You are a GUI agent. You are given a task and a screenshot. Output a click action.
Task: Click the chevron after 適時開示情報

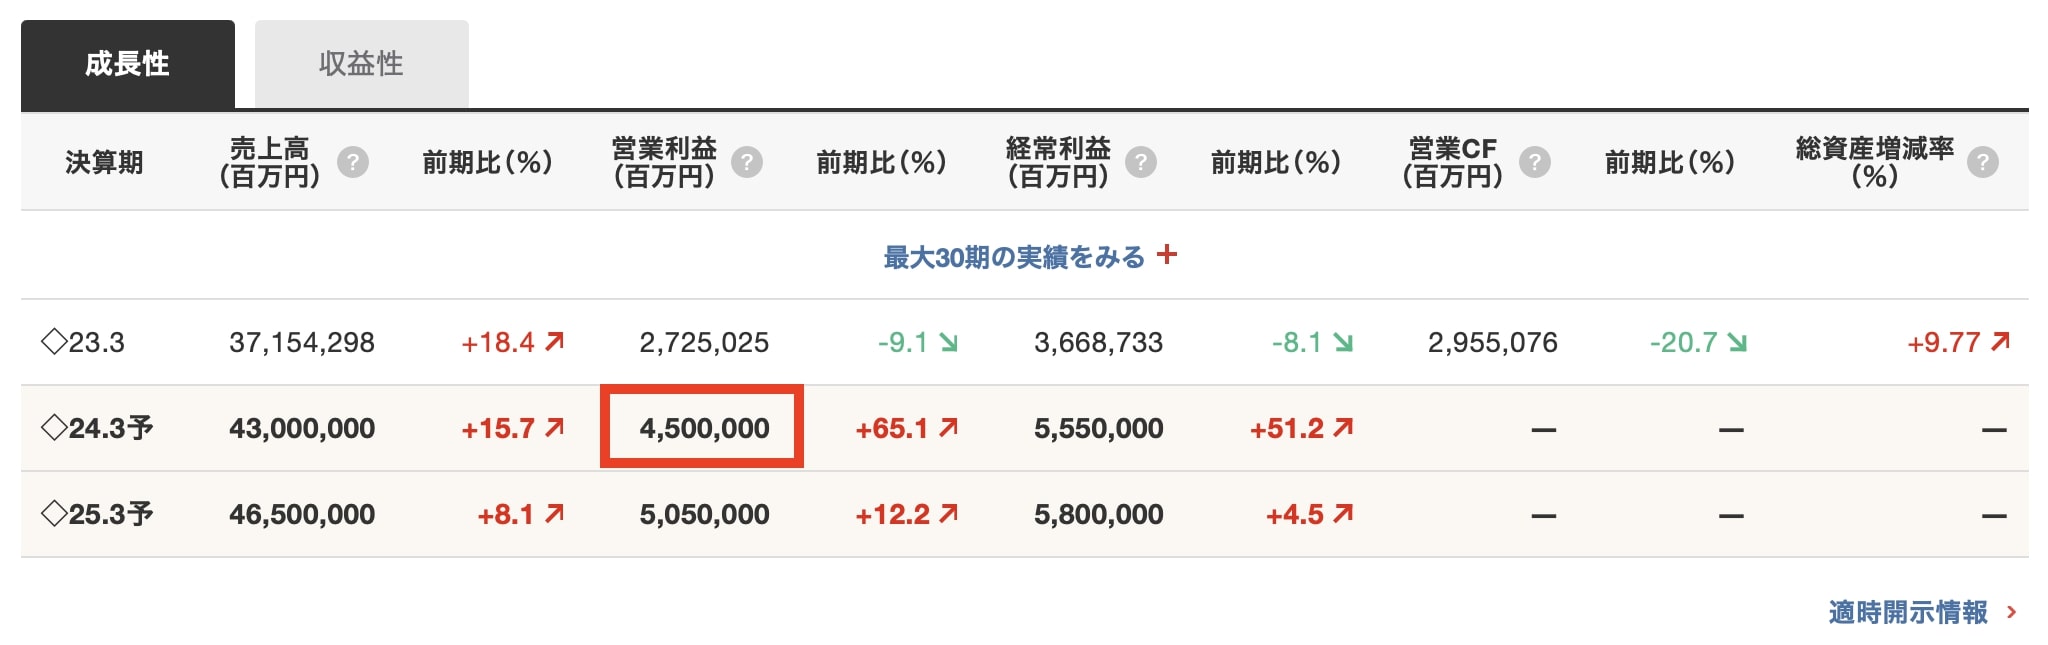point(2011,612)
